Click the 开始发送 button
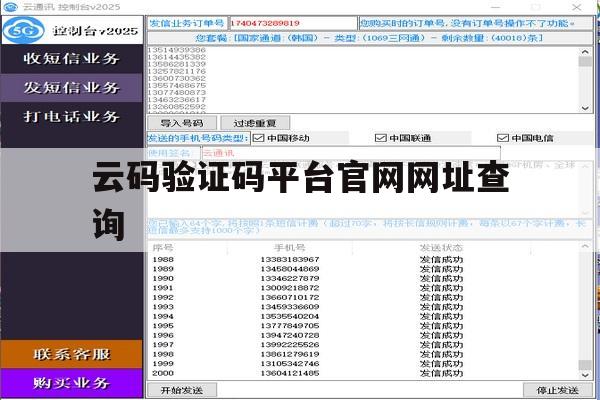The image size is (600, 400). [x=182, y=390]
